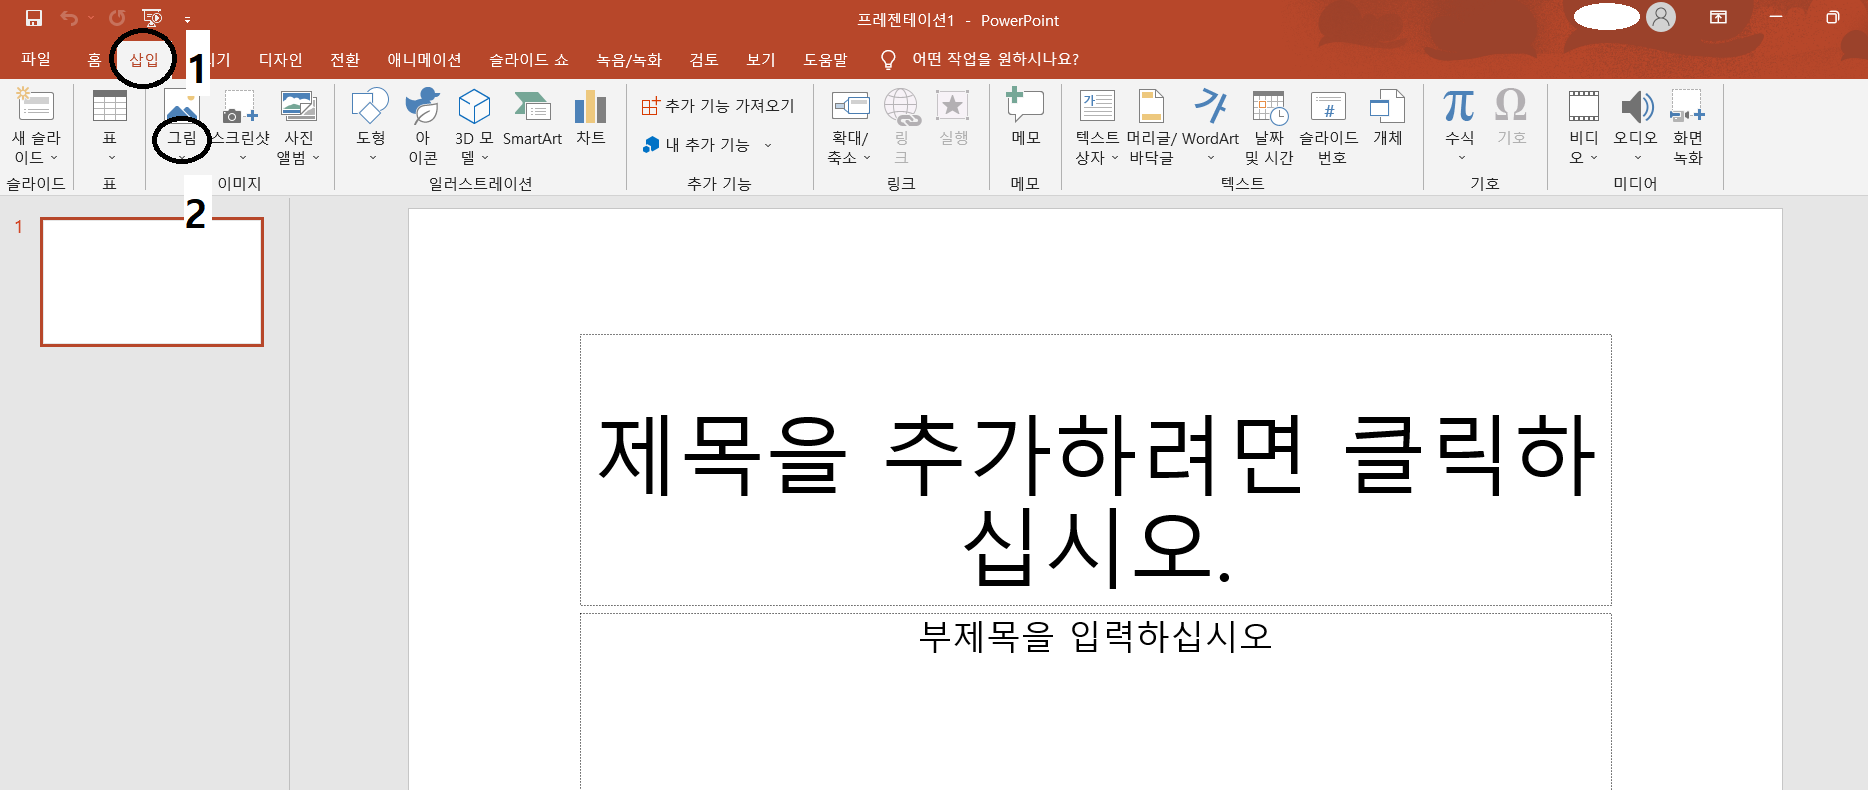Click the 도형 shapes icon
The height and width of the screenshot is (790, 1868).
pos(370,106)
